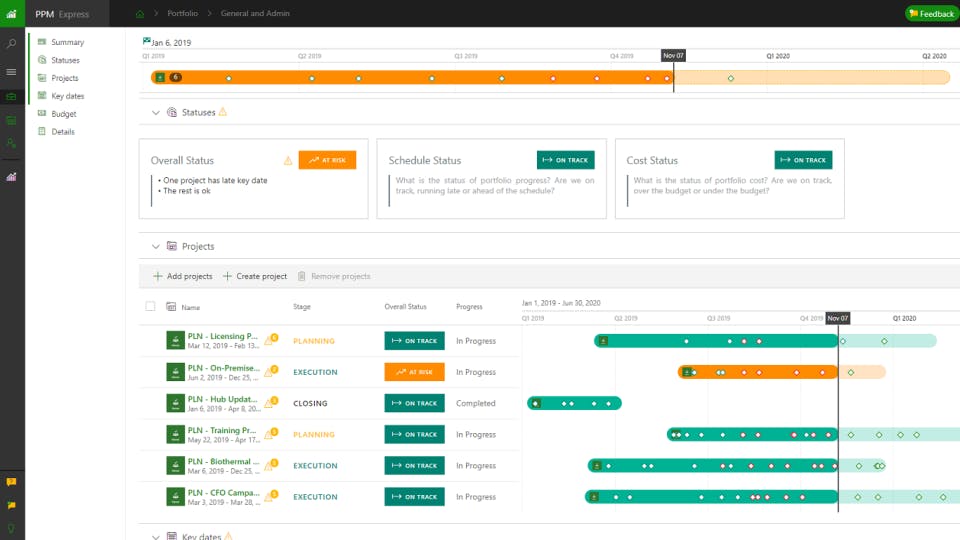The height and width of the screenshot is (540, 960).
Task: Open the hamburger menu in the left rail
Action: click(x=11, y=72)
